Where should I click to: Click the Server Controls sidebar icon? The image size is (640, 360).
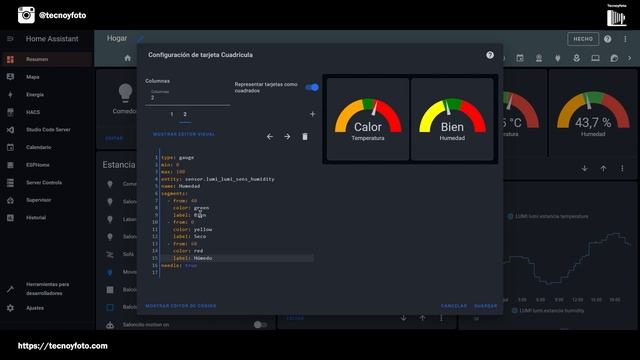(10, 182)
